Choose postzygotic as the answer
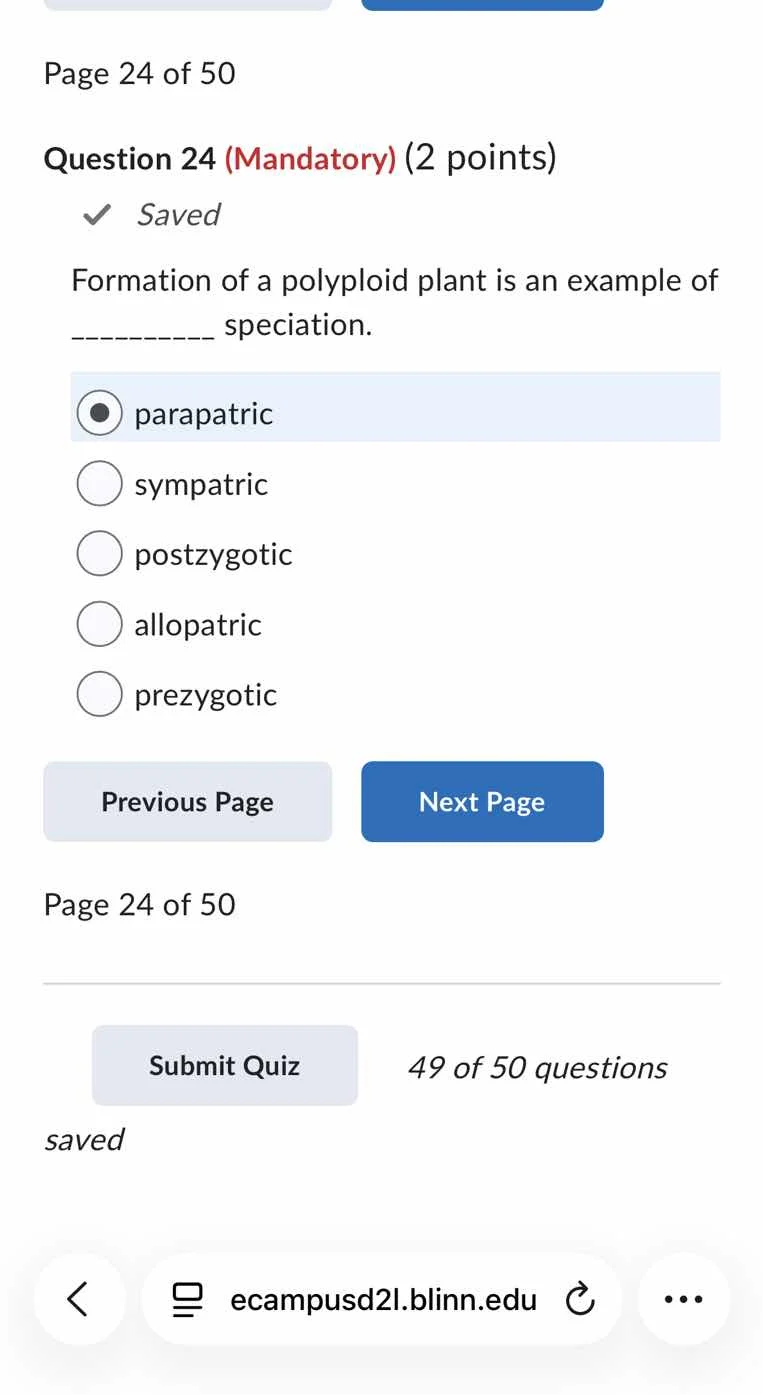Screen dimensions: 763x1395 click(99, 553)
